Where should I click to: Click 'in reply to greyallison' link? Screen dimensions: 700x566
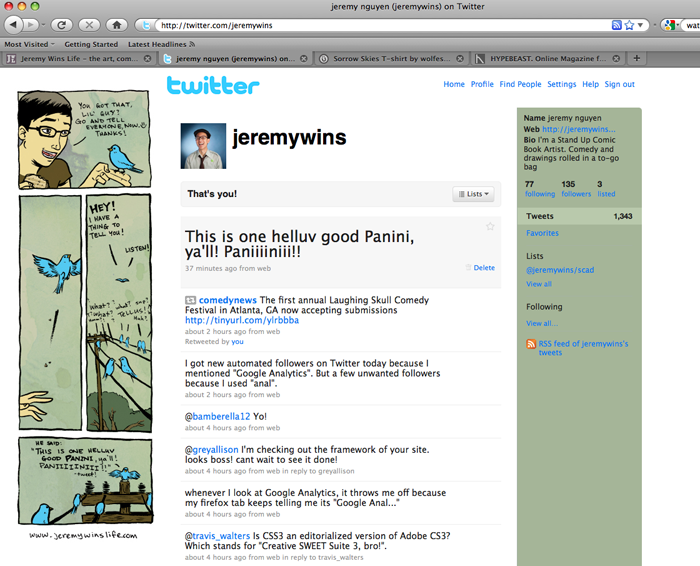tap(318, 471)
